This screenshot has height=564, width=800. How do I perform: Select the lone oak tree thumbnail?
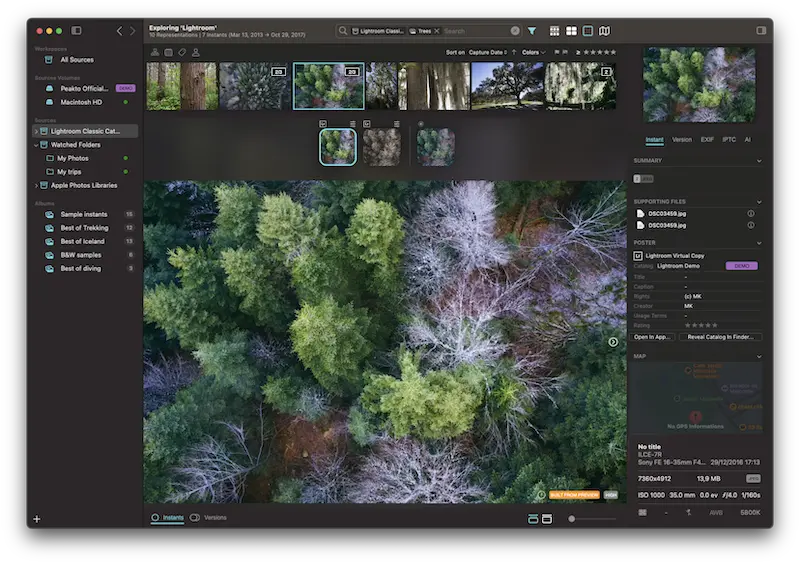507,86
